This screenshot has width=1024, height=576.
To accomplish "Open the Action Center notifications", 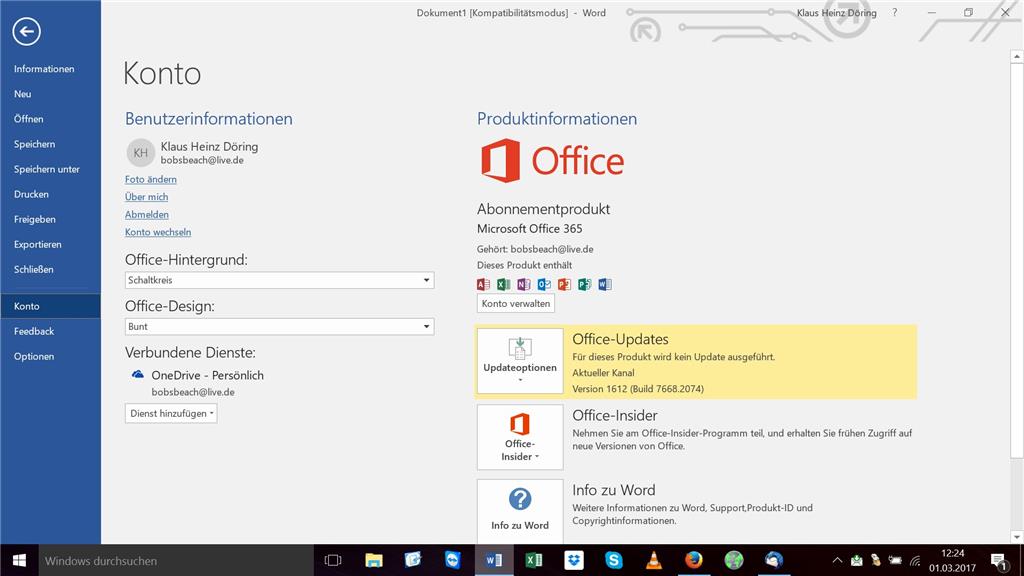I will 998,560.
